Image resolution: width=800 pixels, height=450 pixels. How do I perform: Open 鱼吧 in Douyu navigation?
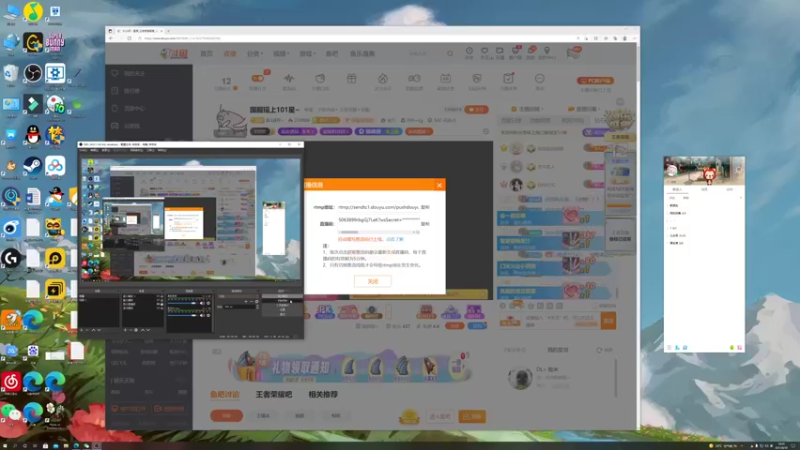[332, 54]
